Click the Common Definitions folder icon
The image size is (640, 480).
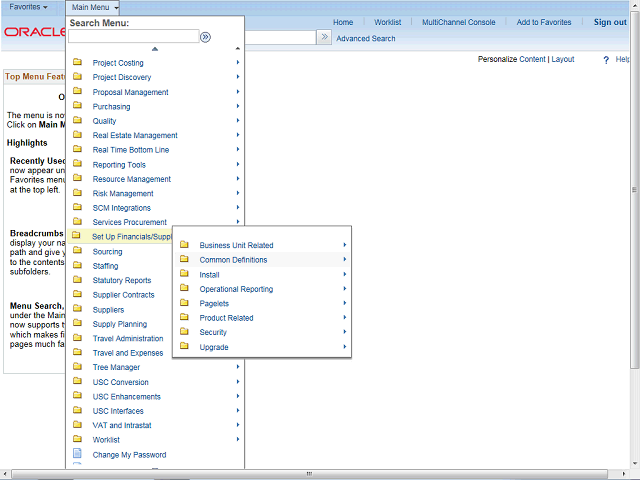coord(184,259)
